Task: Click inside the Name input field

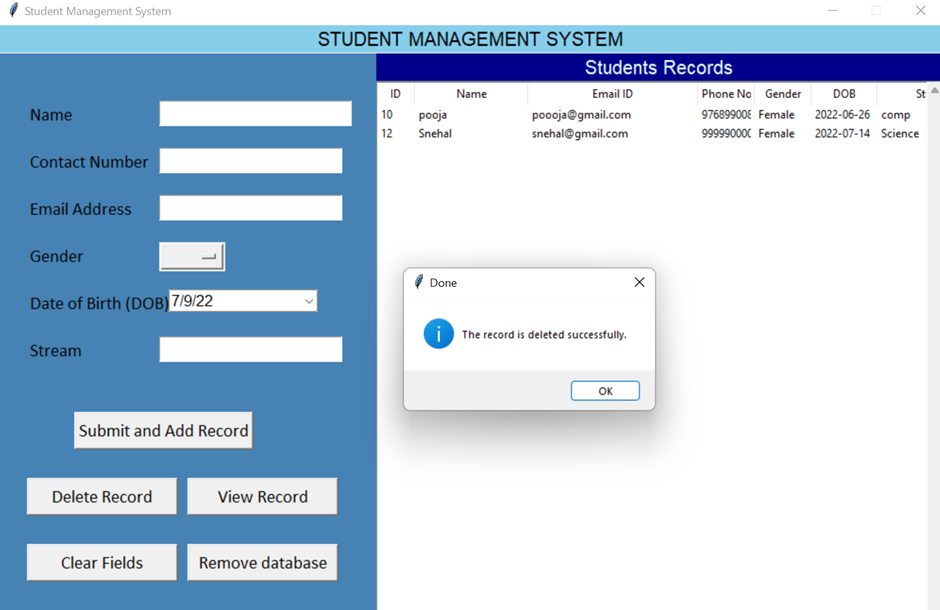Action: click(x=255, y=113)
